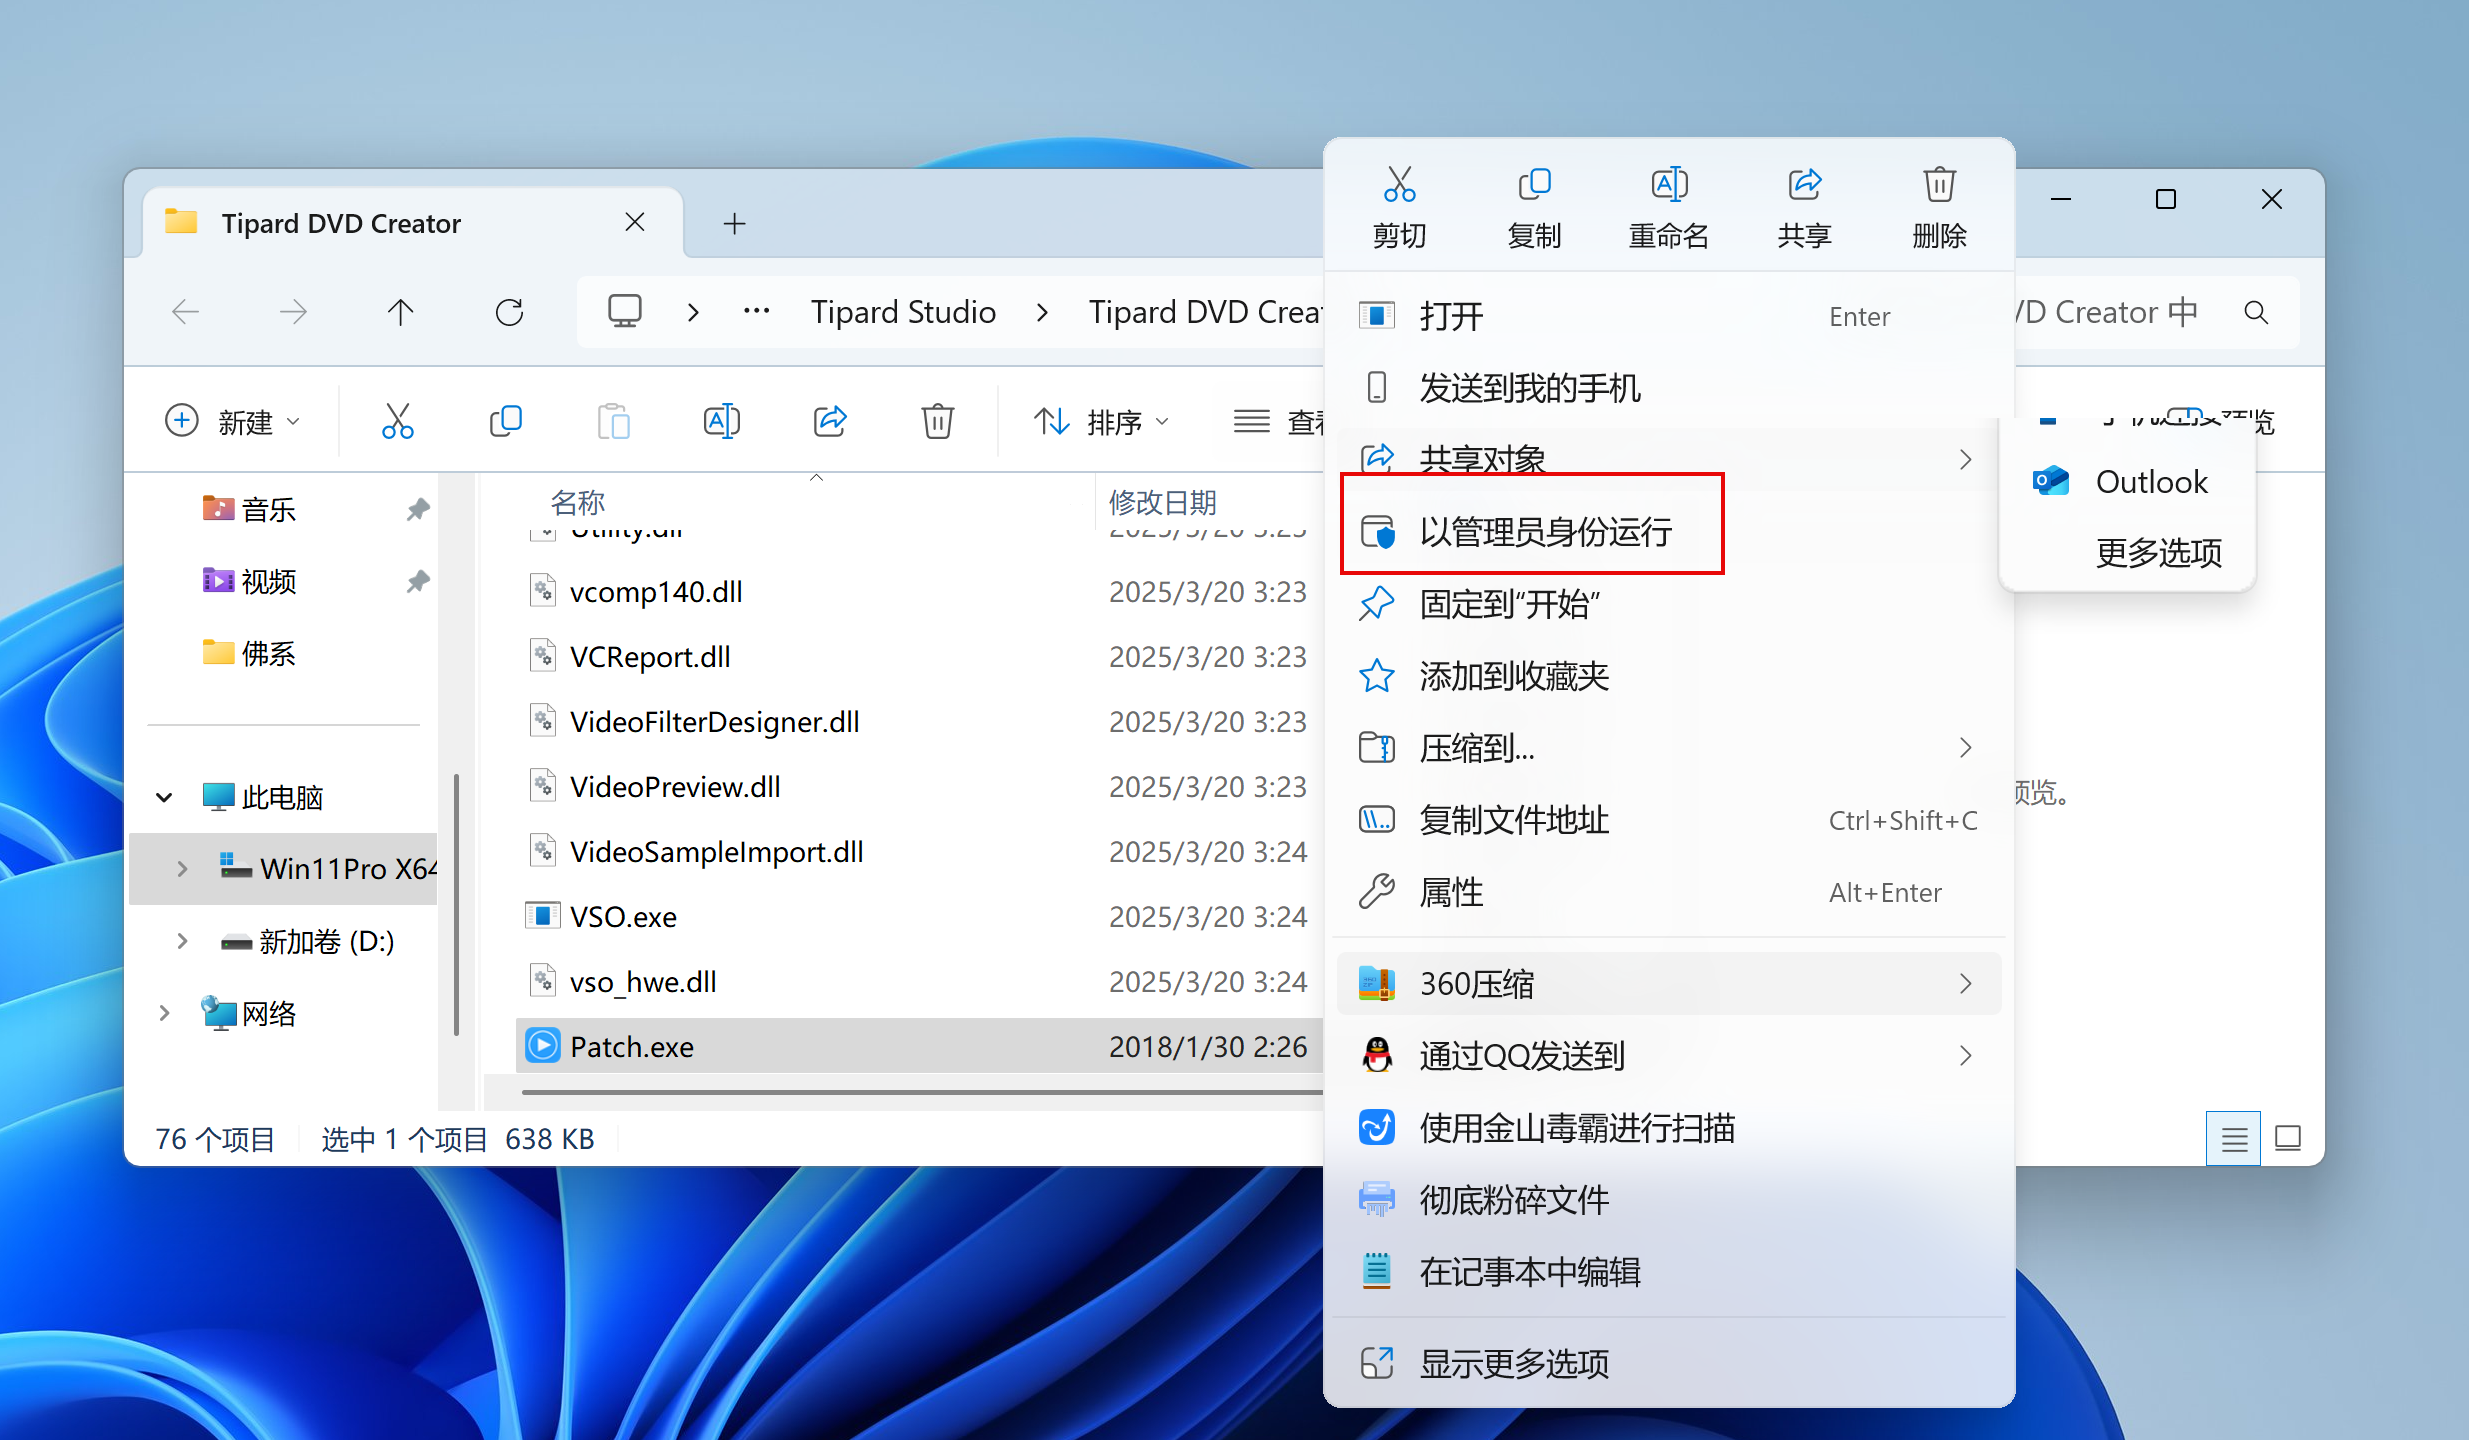The image size is (2469, 1440).
Task: Click the Share icon in context menu
Action: (1804, 186)
